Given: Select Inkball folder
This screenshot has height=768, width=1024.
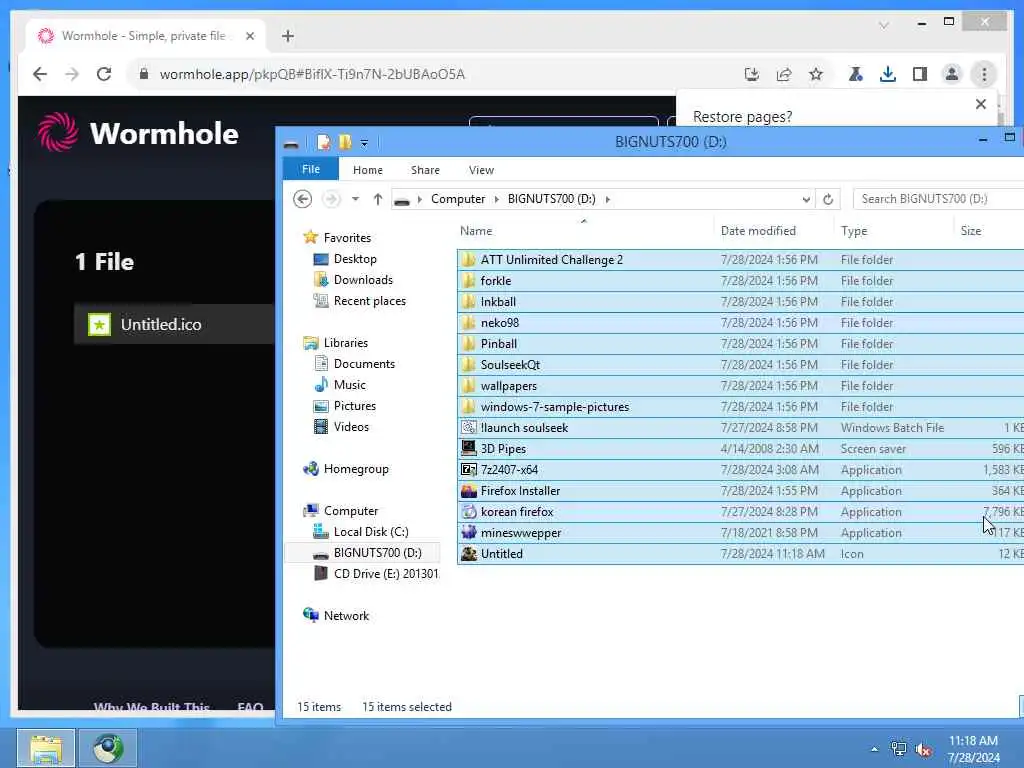Looking at the screenshot, I should (498, 302).
